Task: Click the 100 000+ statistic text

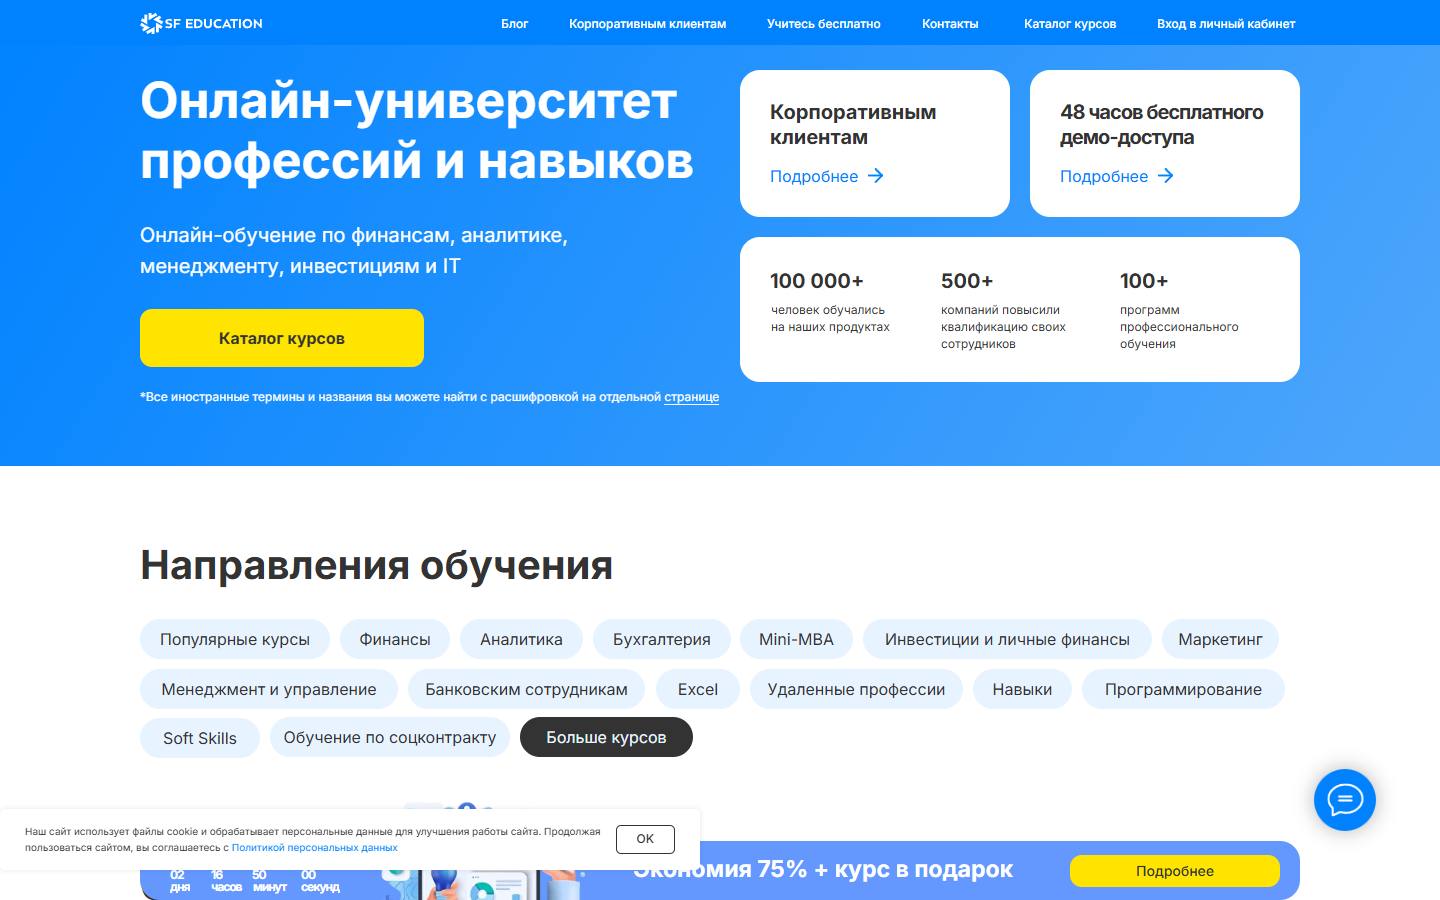Action: point(817,281)
